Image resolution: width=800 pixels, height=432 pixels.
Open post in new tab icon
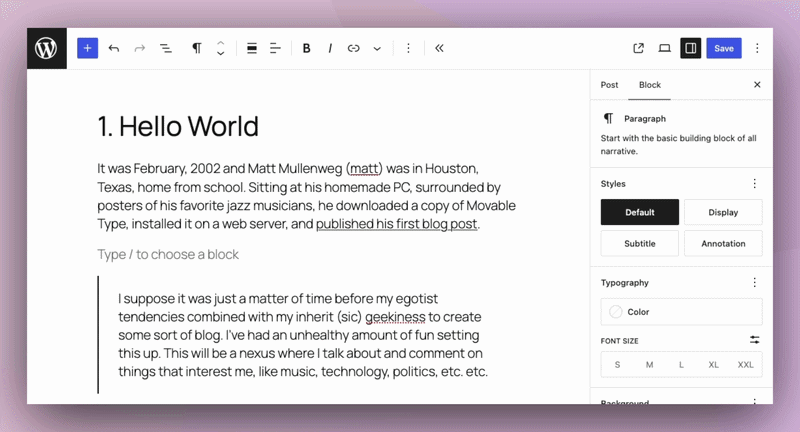[638, 48]
